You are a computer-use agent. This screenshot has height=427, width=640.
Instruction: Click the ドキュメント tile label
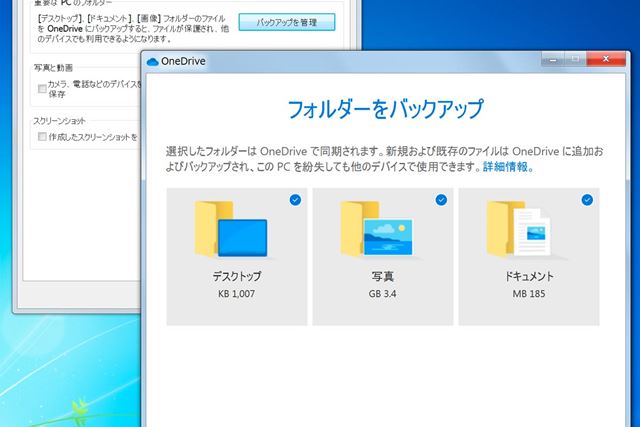529,276
